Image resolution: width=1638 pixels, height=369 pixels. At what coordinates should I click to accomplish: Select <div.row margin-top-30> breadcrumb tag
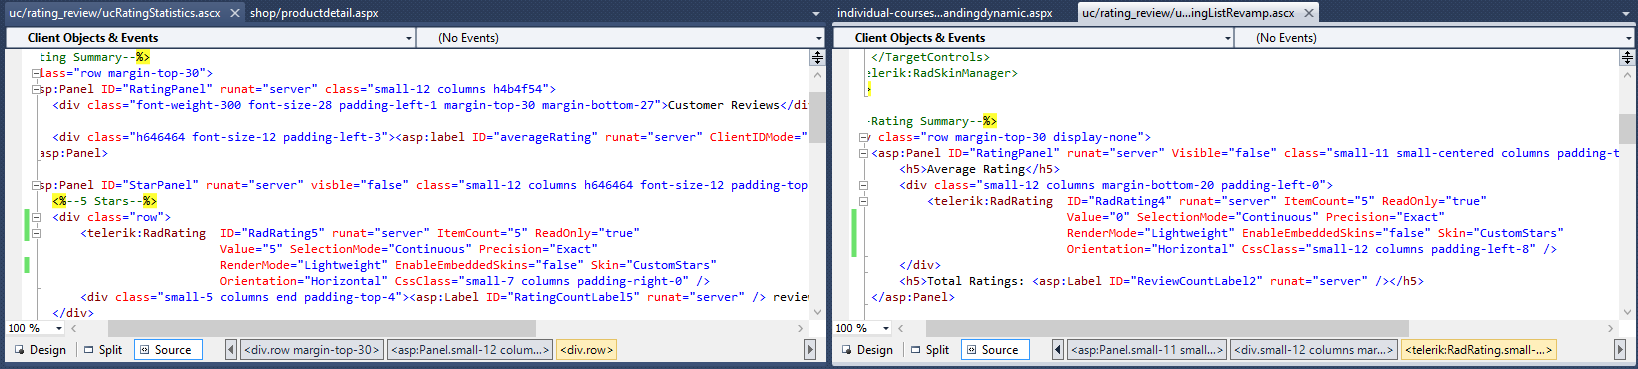(312, 350)
